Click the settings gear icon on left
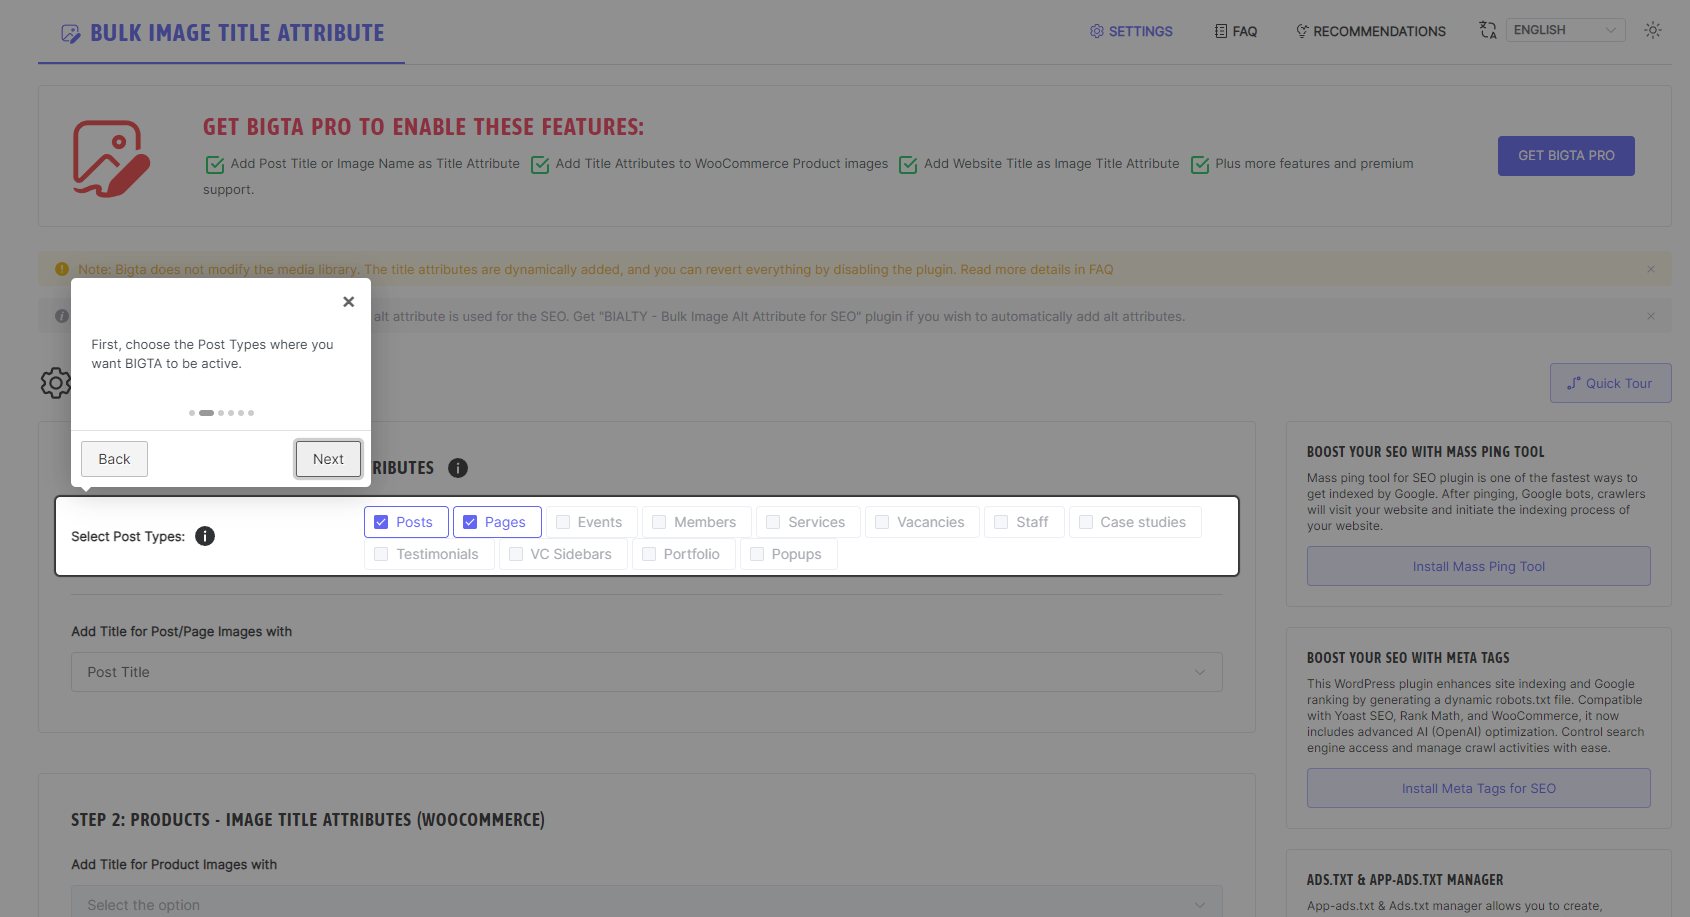 tap(56, 383)
